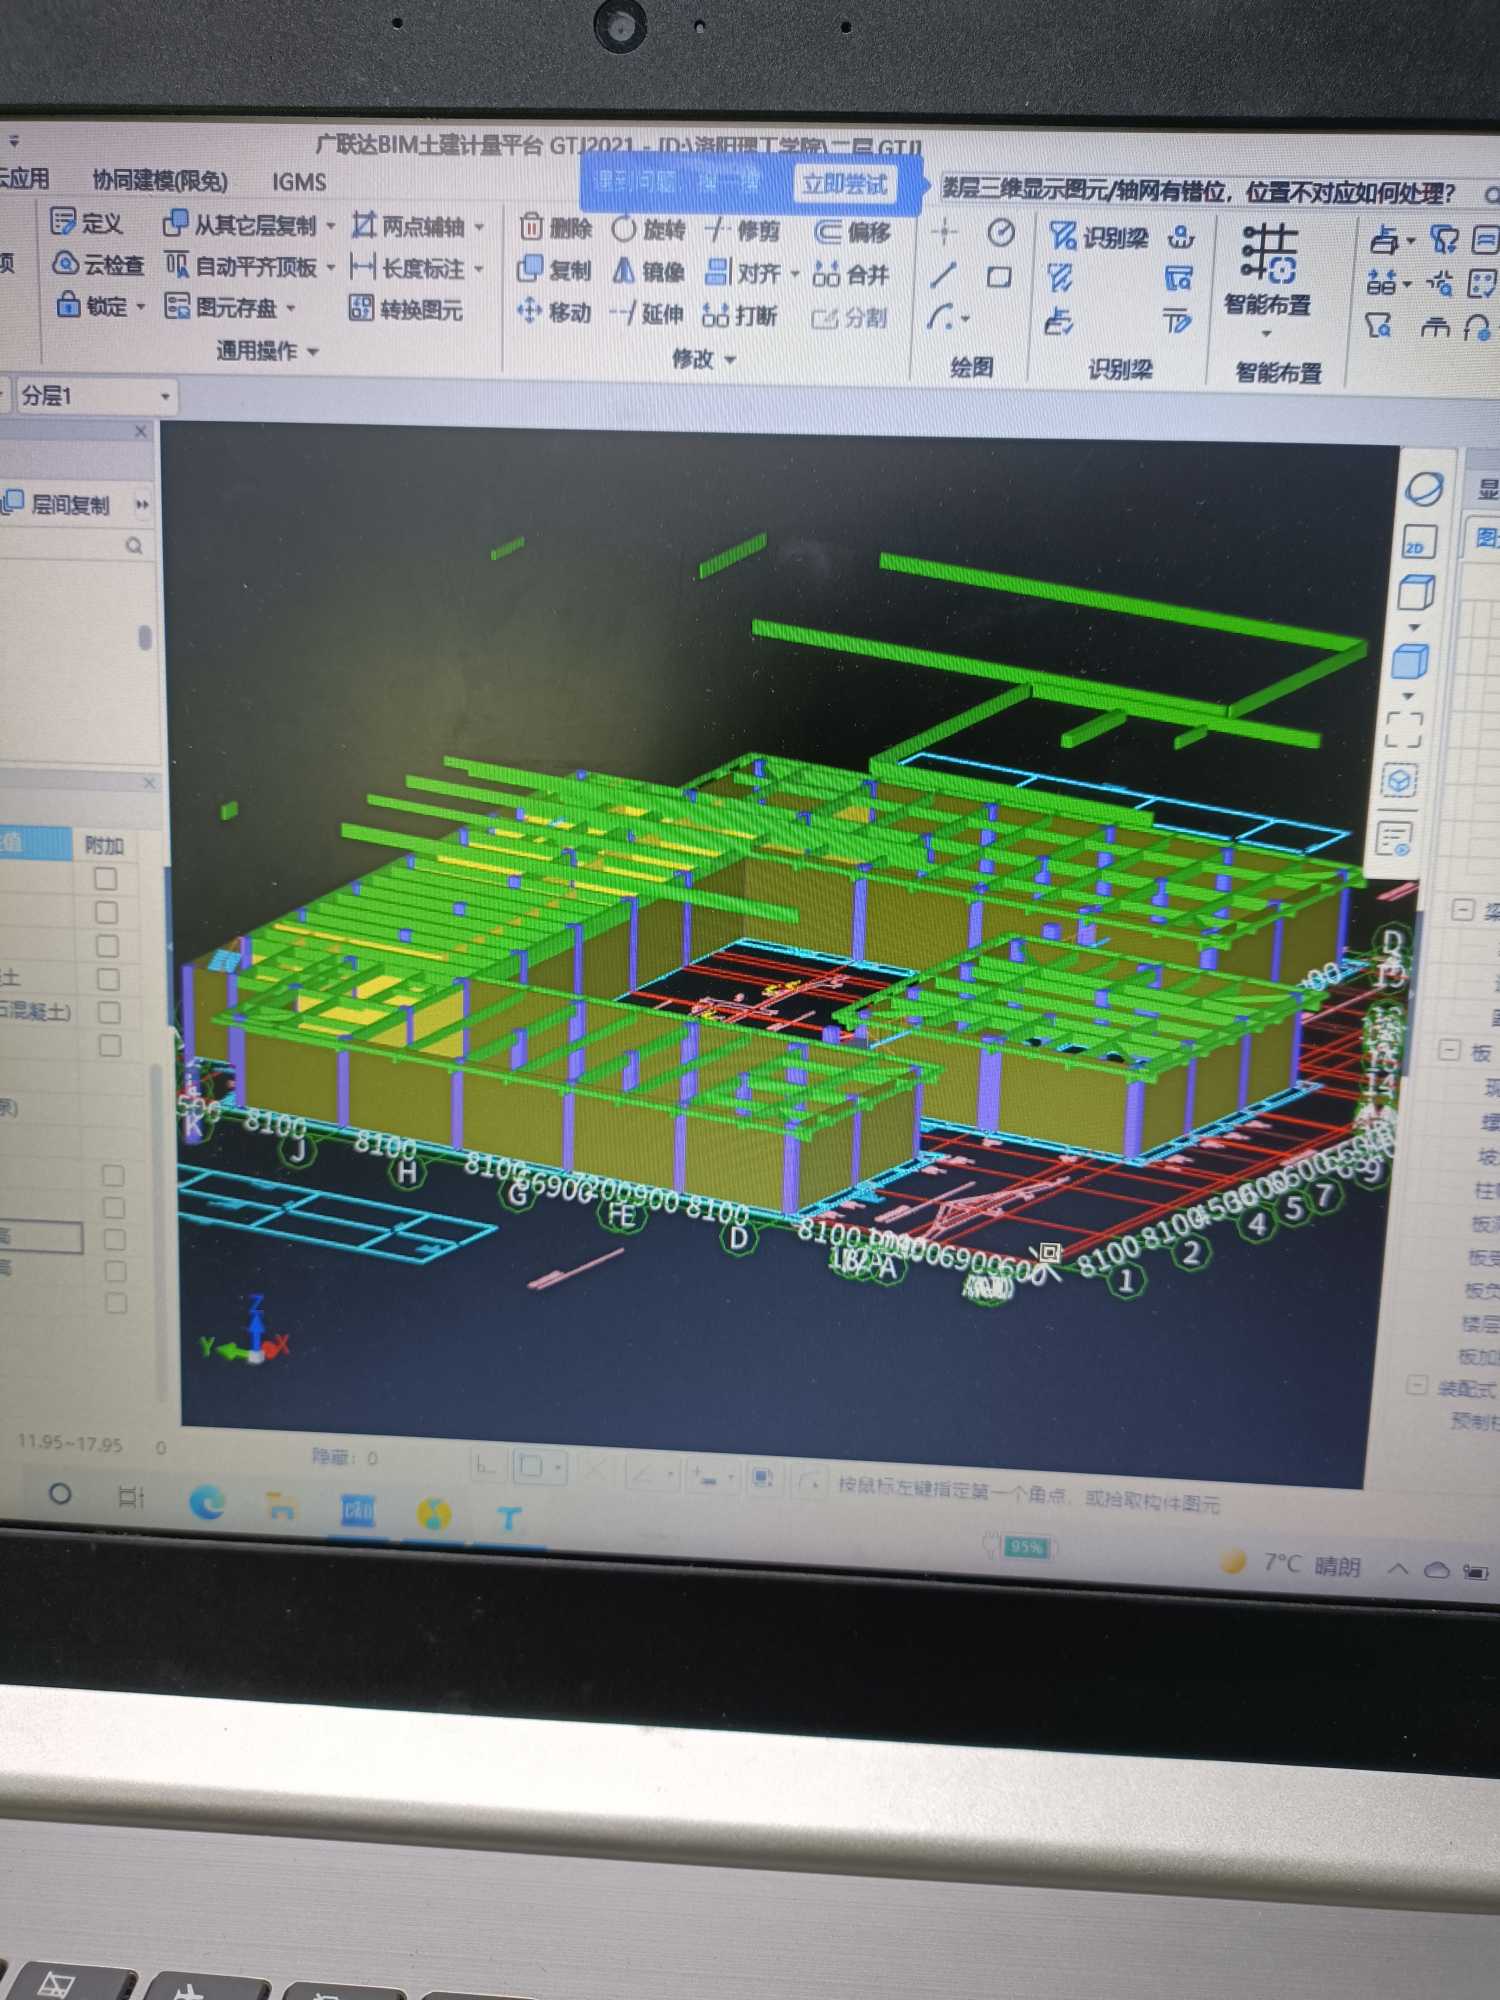Click the 层间复制 floor copy tool
Viewport: 1500px width, 2000px height.
pyautogui.click(x=57, y=503)
